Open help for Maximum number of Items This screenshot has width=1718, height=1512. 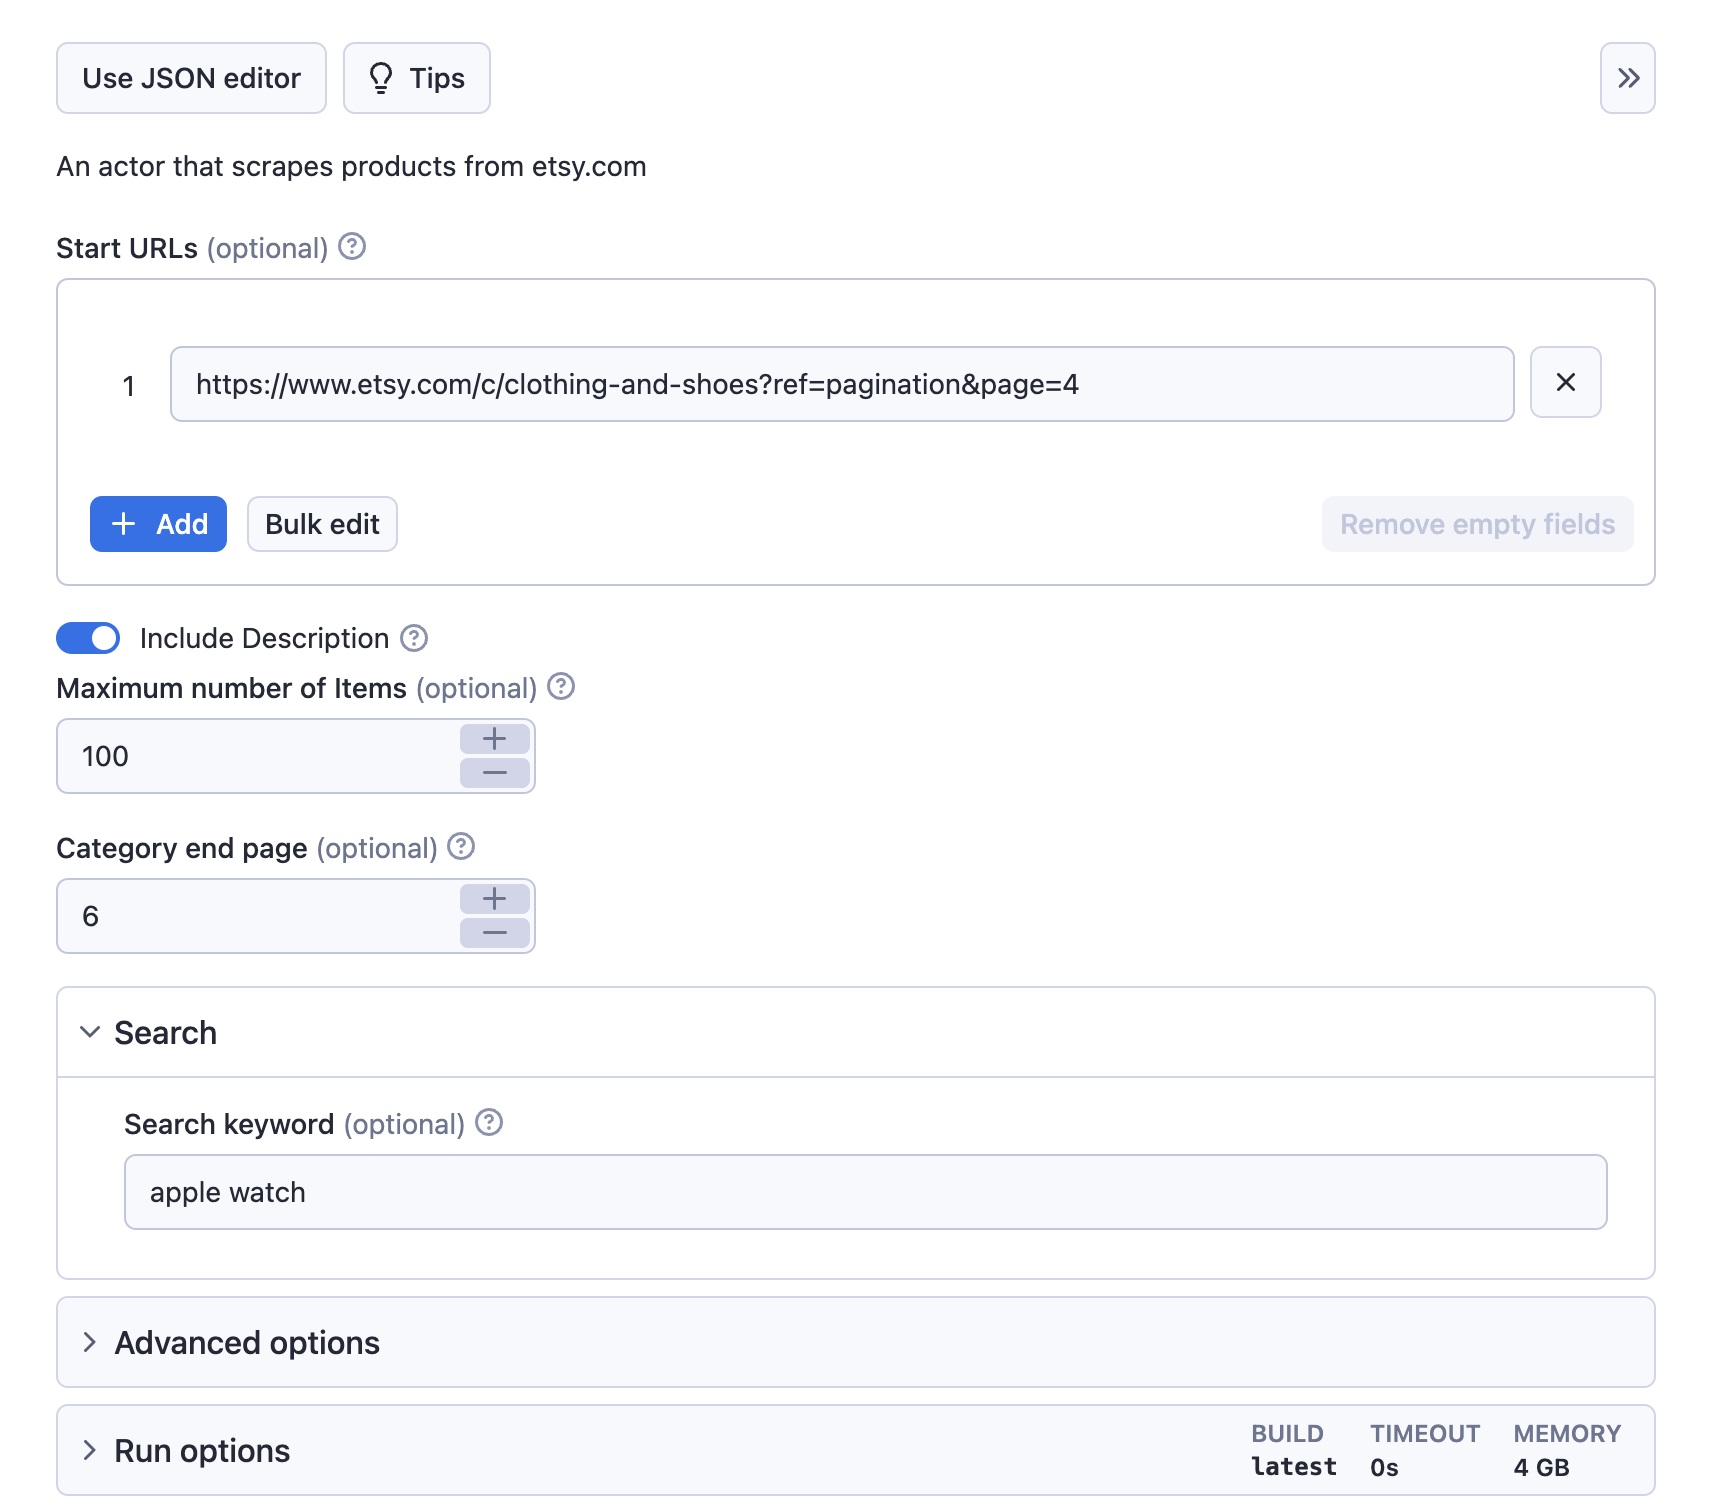561,687
